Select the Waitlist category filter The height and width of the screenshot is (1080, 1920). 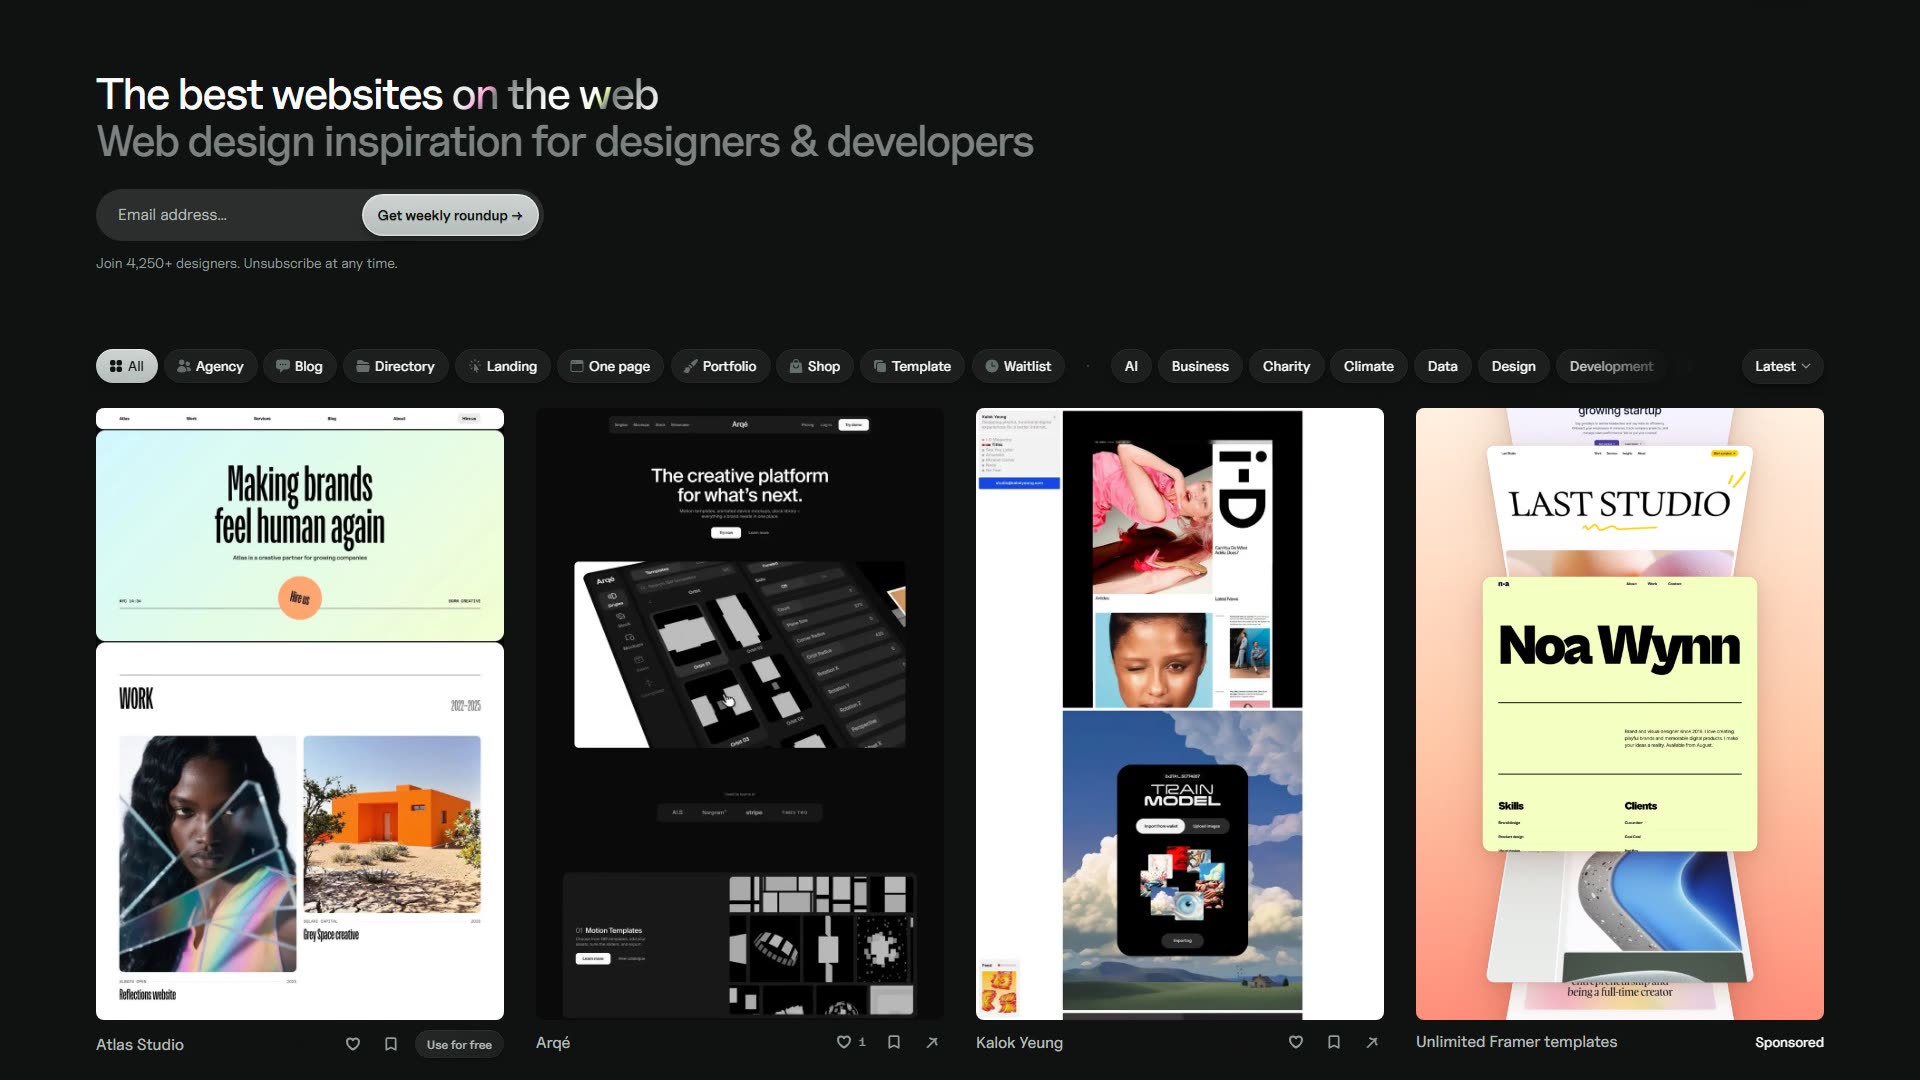coord(1018,366)
